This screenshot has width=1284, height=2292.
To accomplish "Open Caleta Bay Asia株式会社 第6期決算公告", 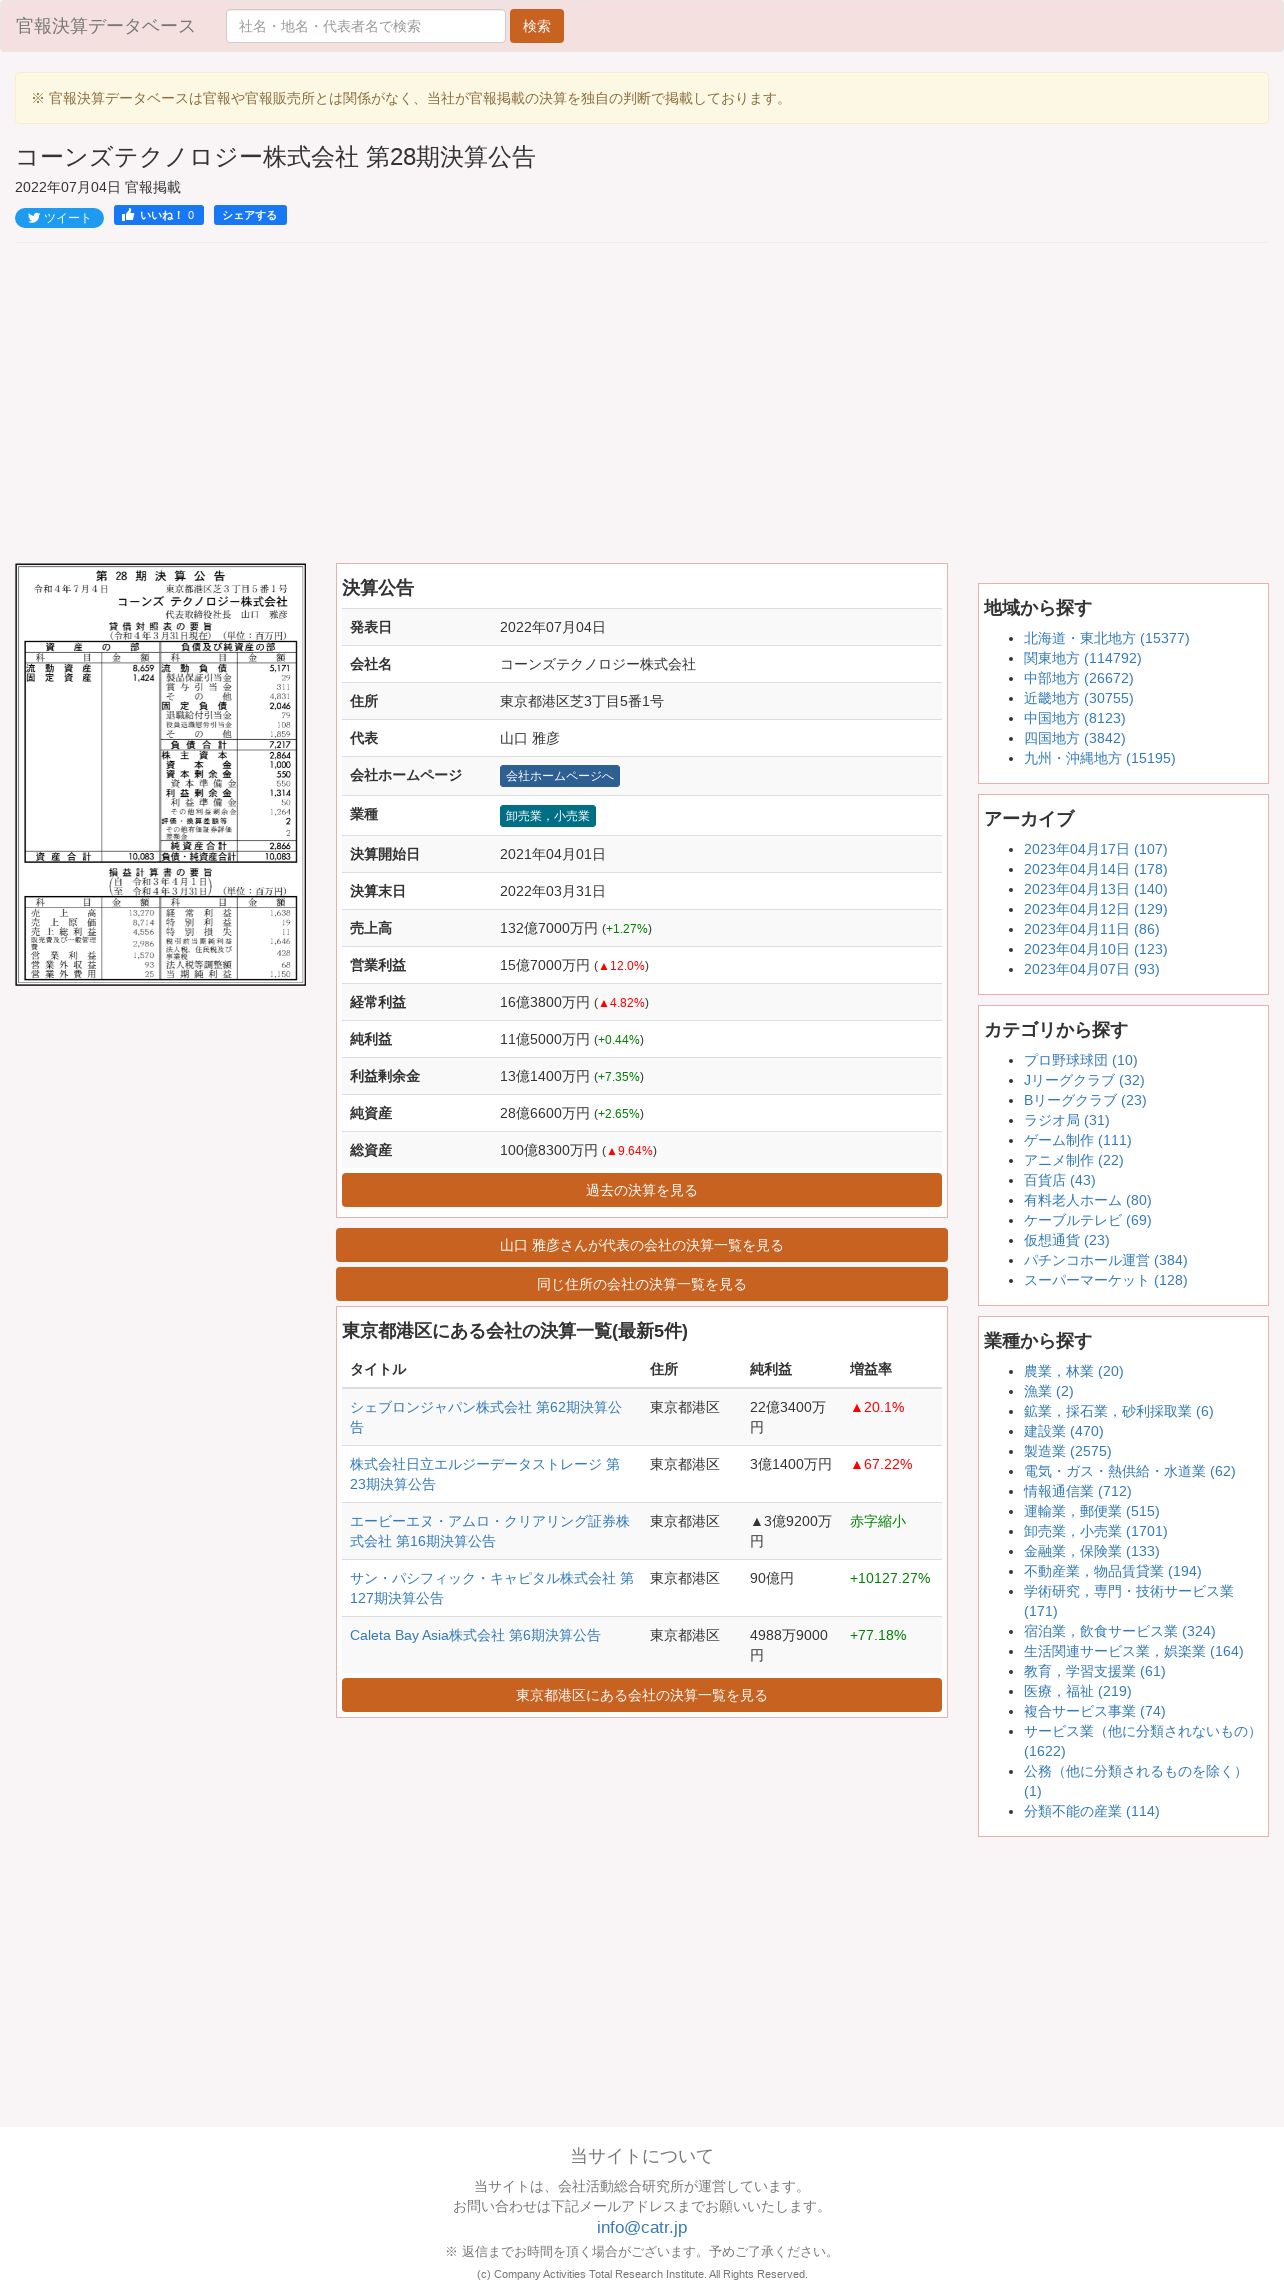I will click(475, 1635).
